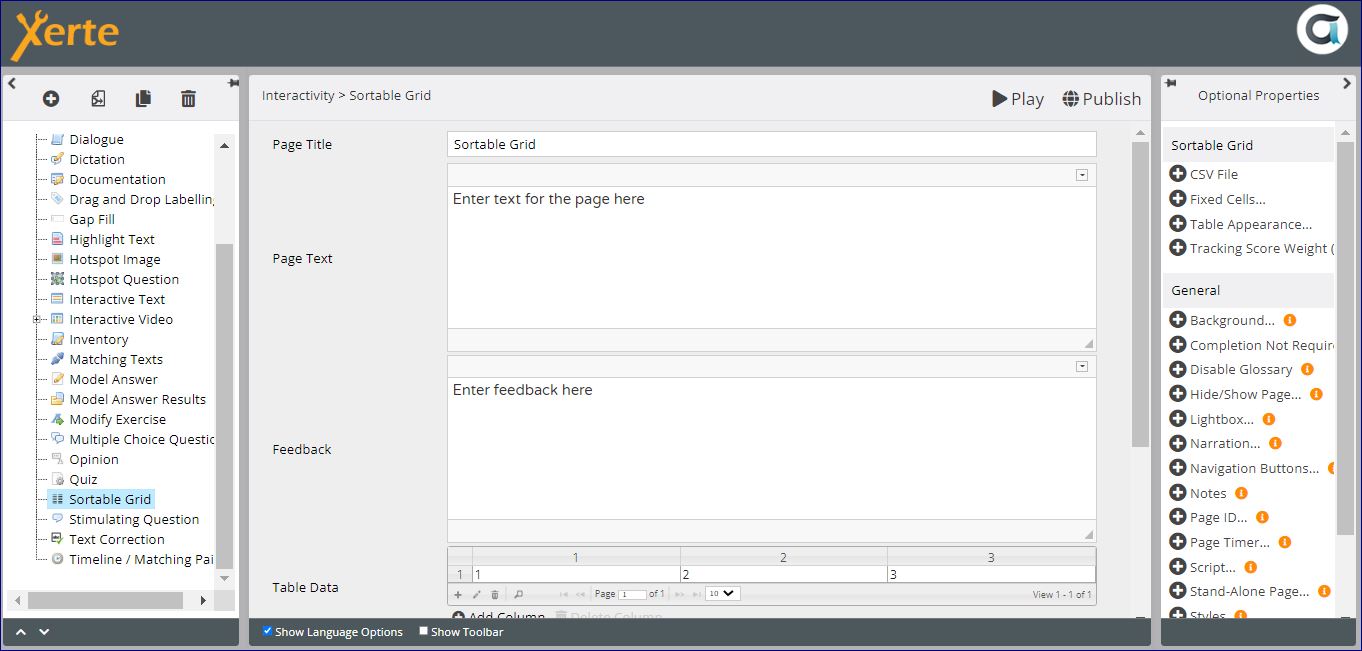Image resolution: width=1362 pixels, height=651 pixels.
Task: Expand the Feedback editor toolbar dropdown arrow
Action: (1081, 367)
